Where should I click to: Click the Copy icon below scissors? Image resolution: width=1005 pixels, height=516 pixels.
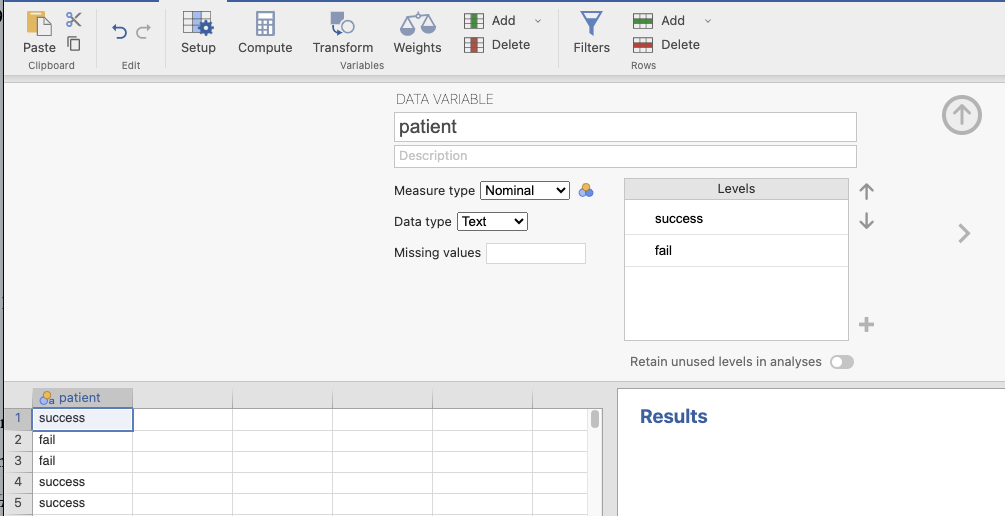click(x=74, y=43)
